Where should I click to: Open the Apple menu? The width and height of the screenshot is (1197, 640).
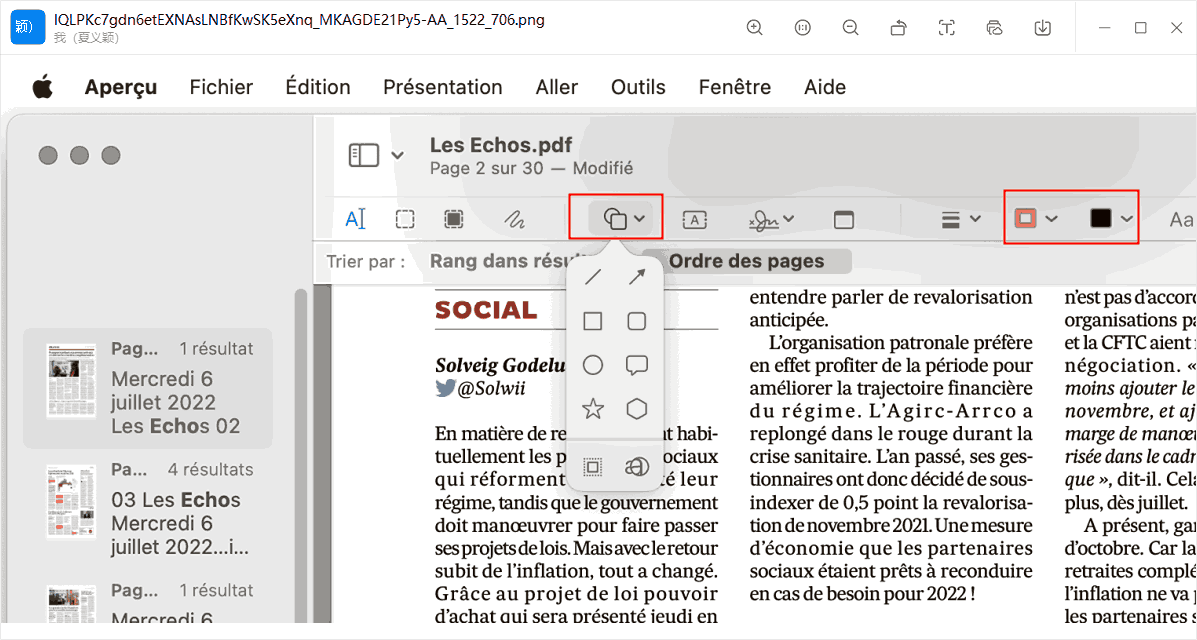point(43,86)
